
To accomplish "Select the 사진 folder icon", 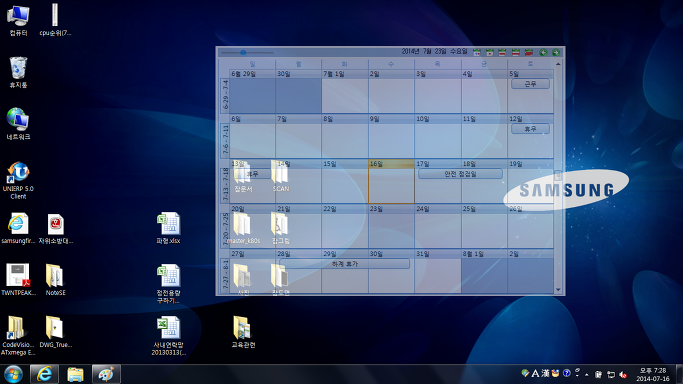I will (x=243, y=279).
